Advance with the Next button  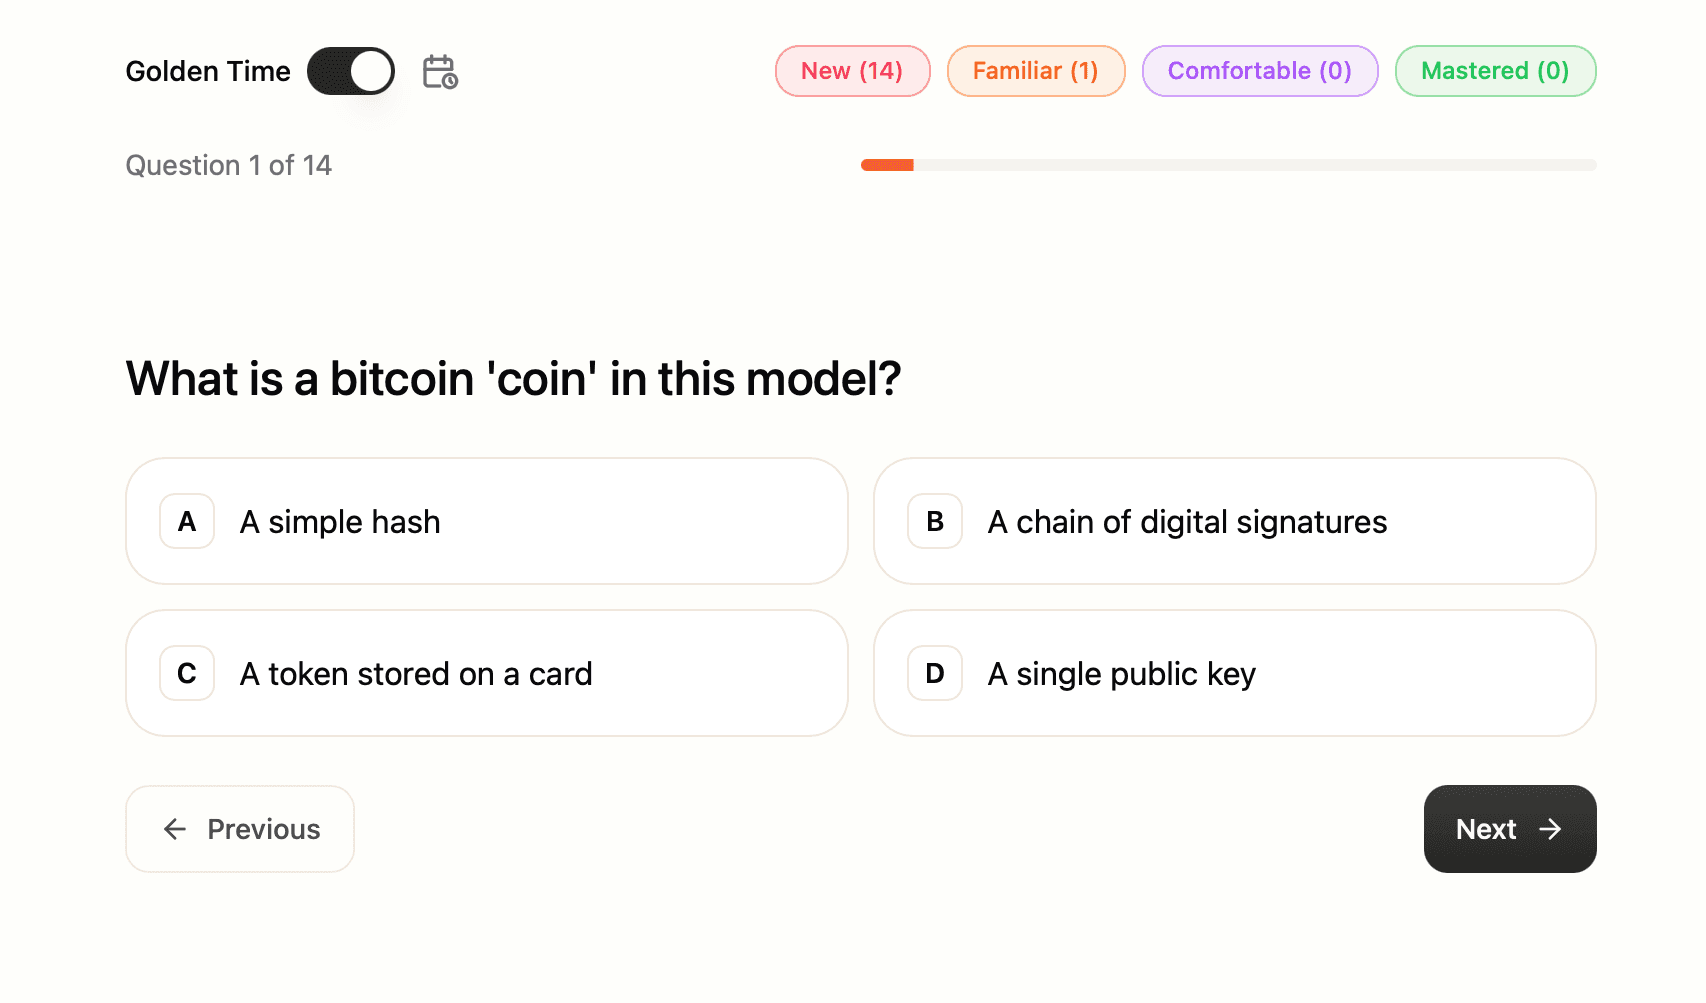1509,829
